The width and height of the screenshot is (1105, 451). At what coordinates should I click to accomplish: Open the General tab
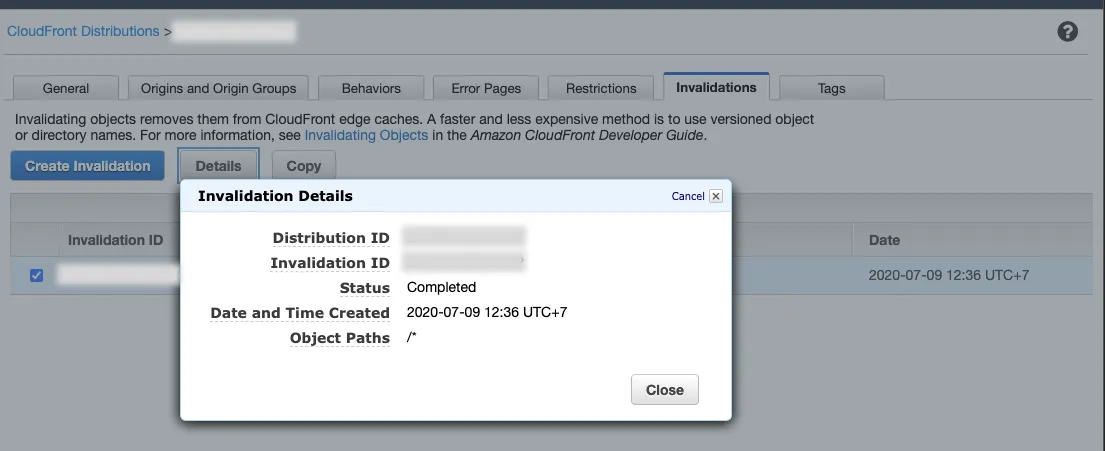click(66, 88)
